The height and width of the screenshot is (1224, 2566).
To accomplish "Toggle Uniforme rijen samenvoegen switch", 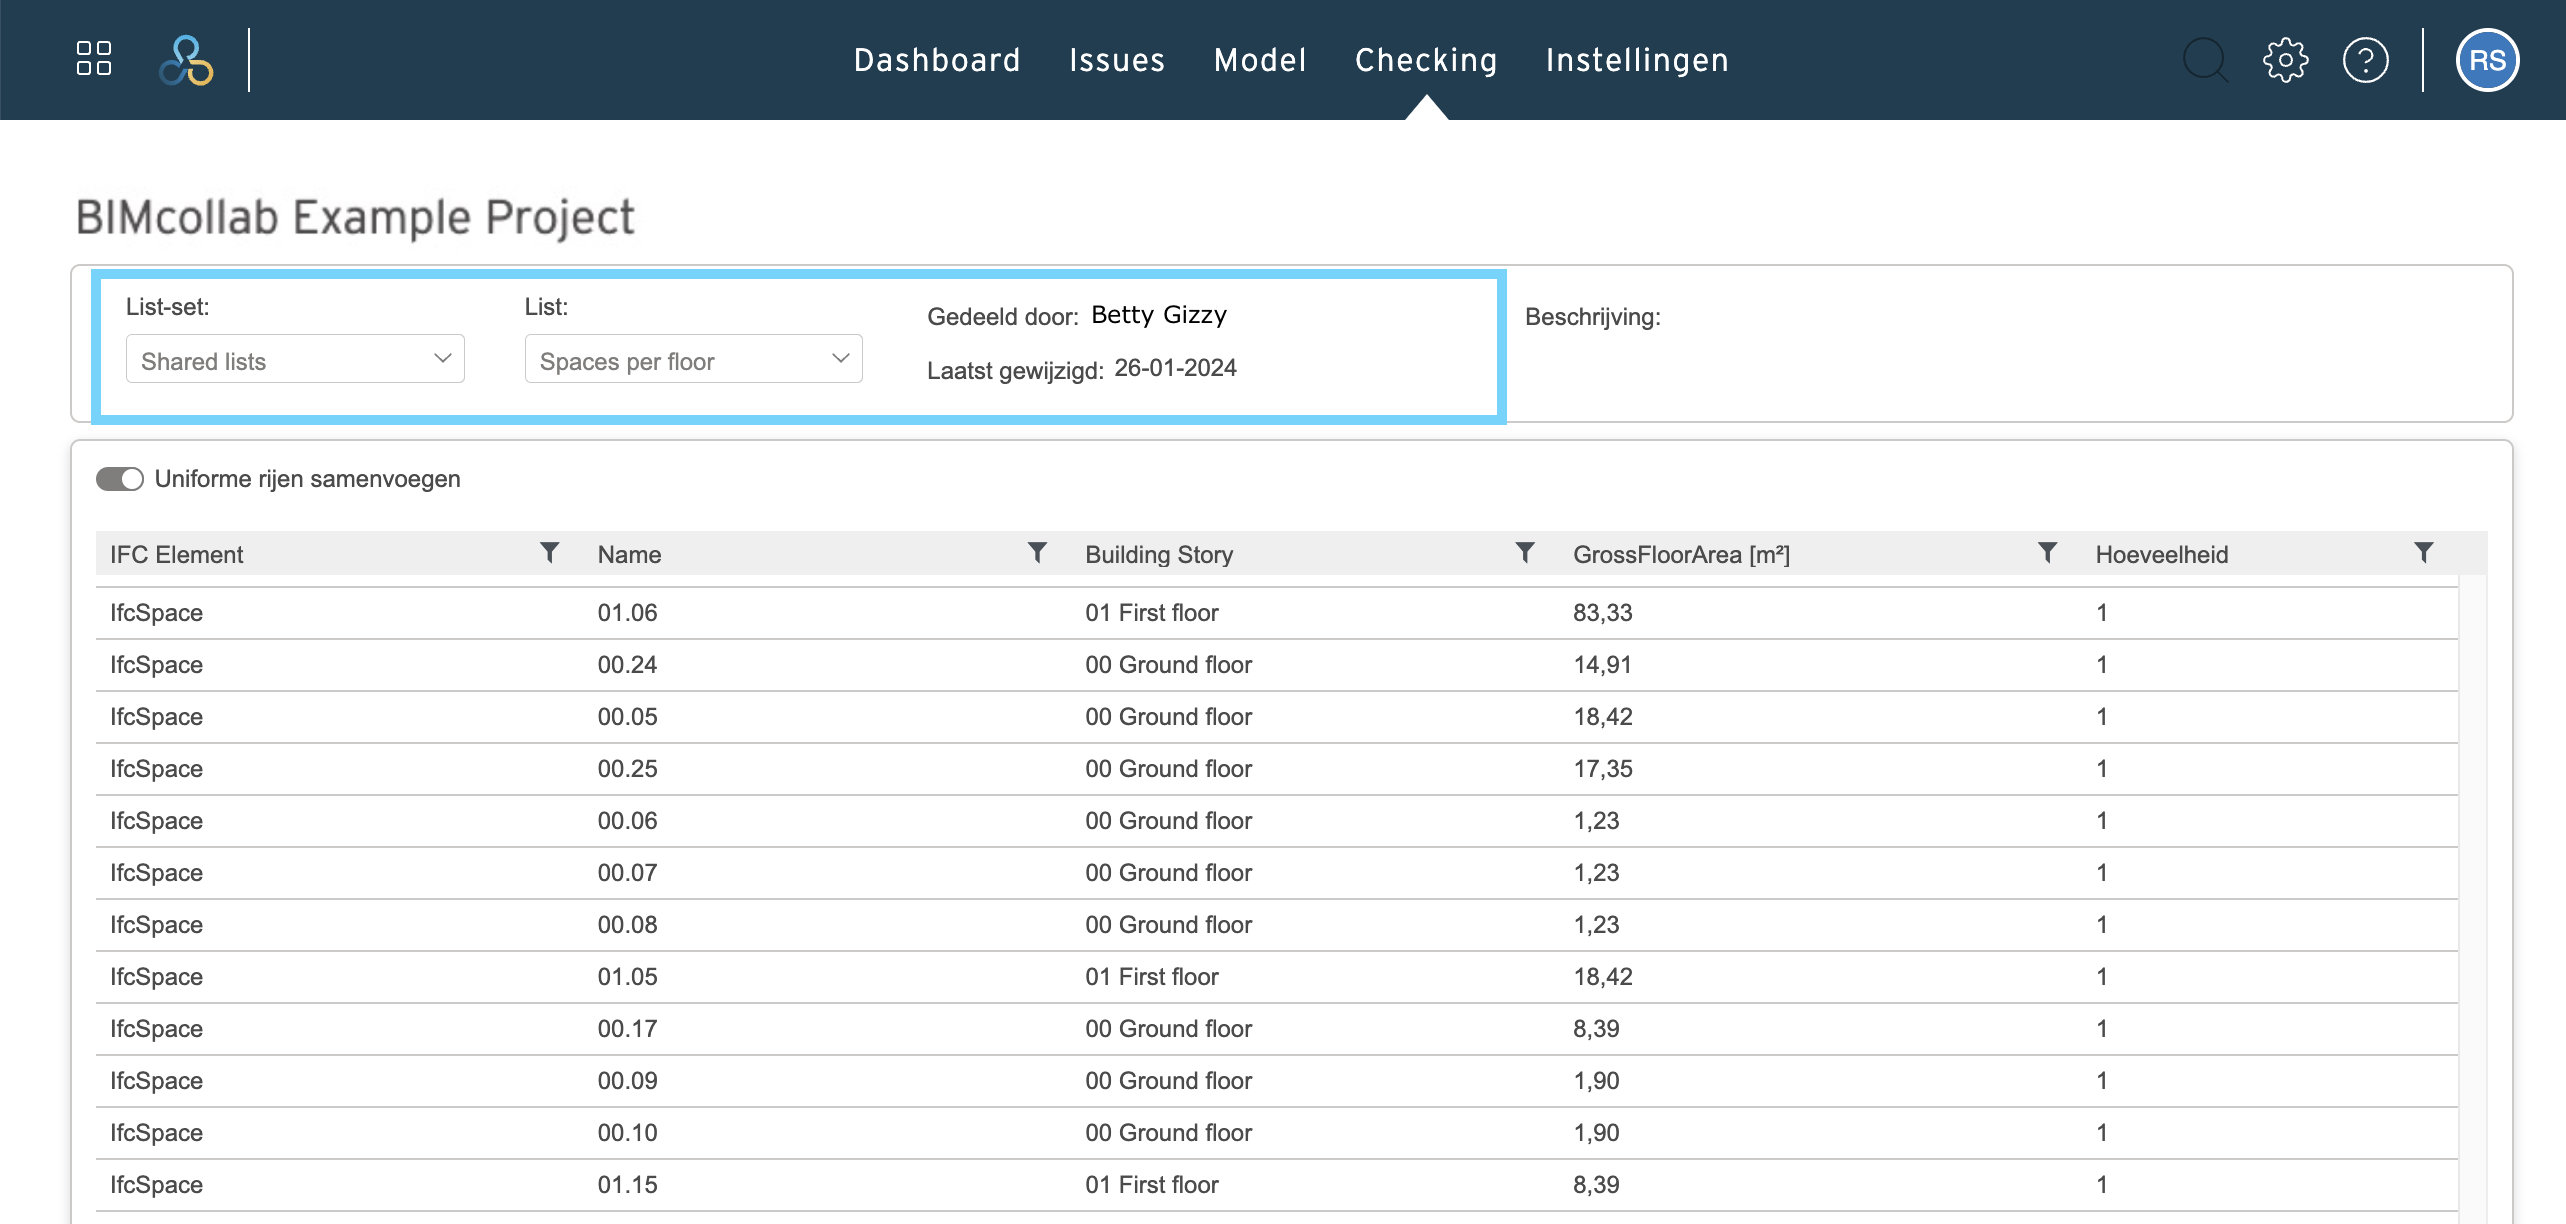I will click(x=120, y=479).
